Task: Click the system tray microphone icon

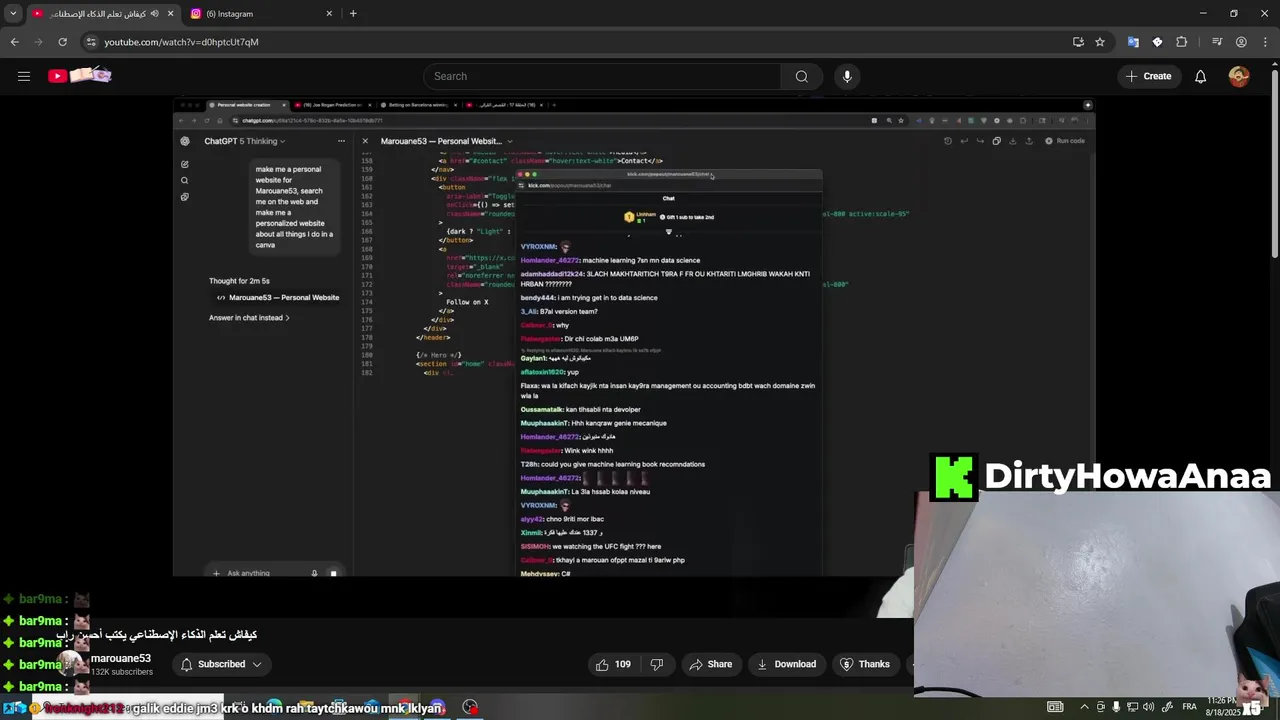Action: 1116,707
